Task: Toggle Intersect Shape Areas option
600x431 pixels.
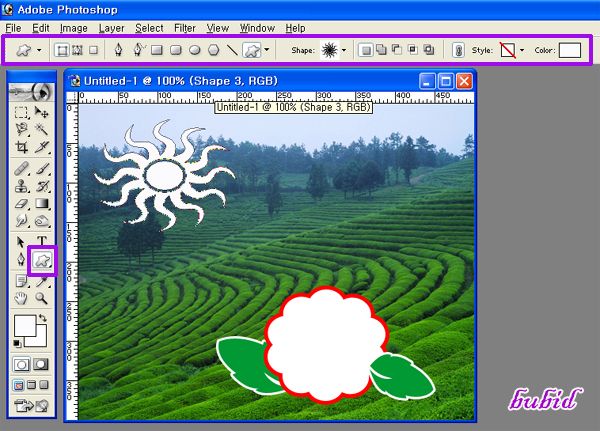Action: [x=413, y=50]
